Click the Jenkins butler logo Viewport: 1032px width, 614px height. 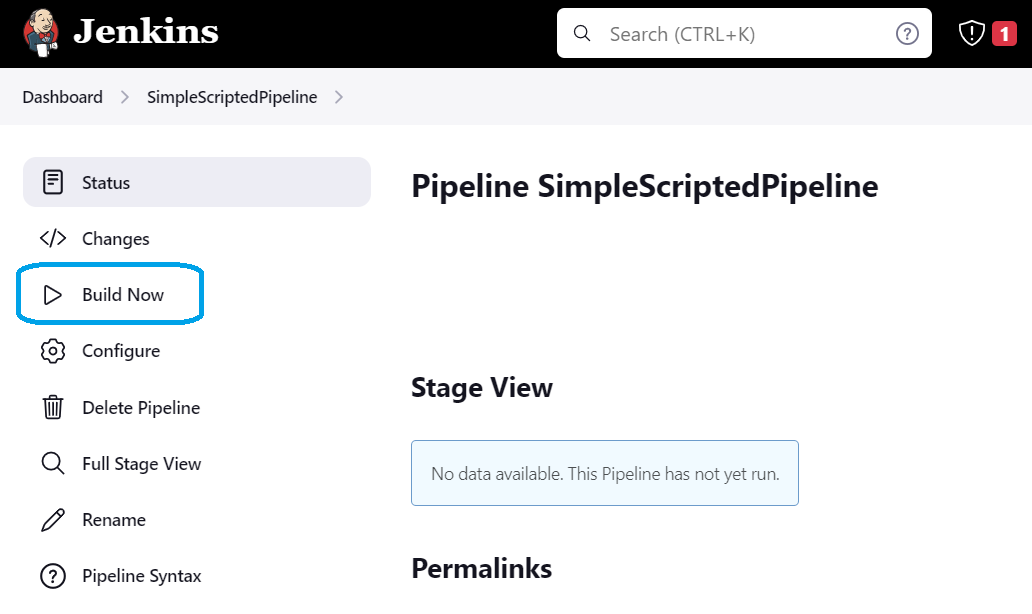coord(41,33)
